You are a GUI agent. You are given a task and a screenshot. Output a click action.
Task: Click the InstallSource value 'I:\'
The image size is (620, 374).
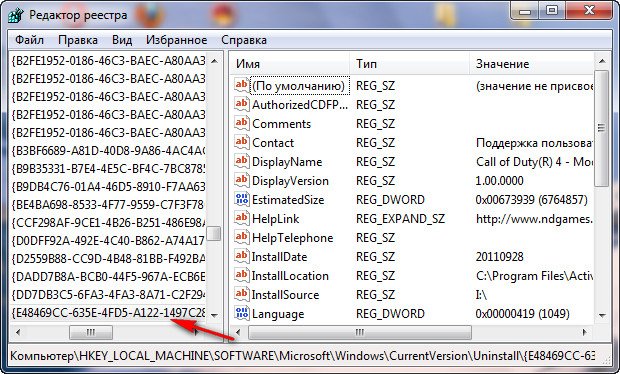[482, 294]
